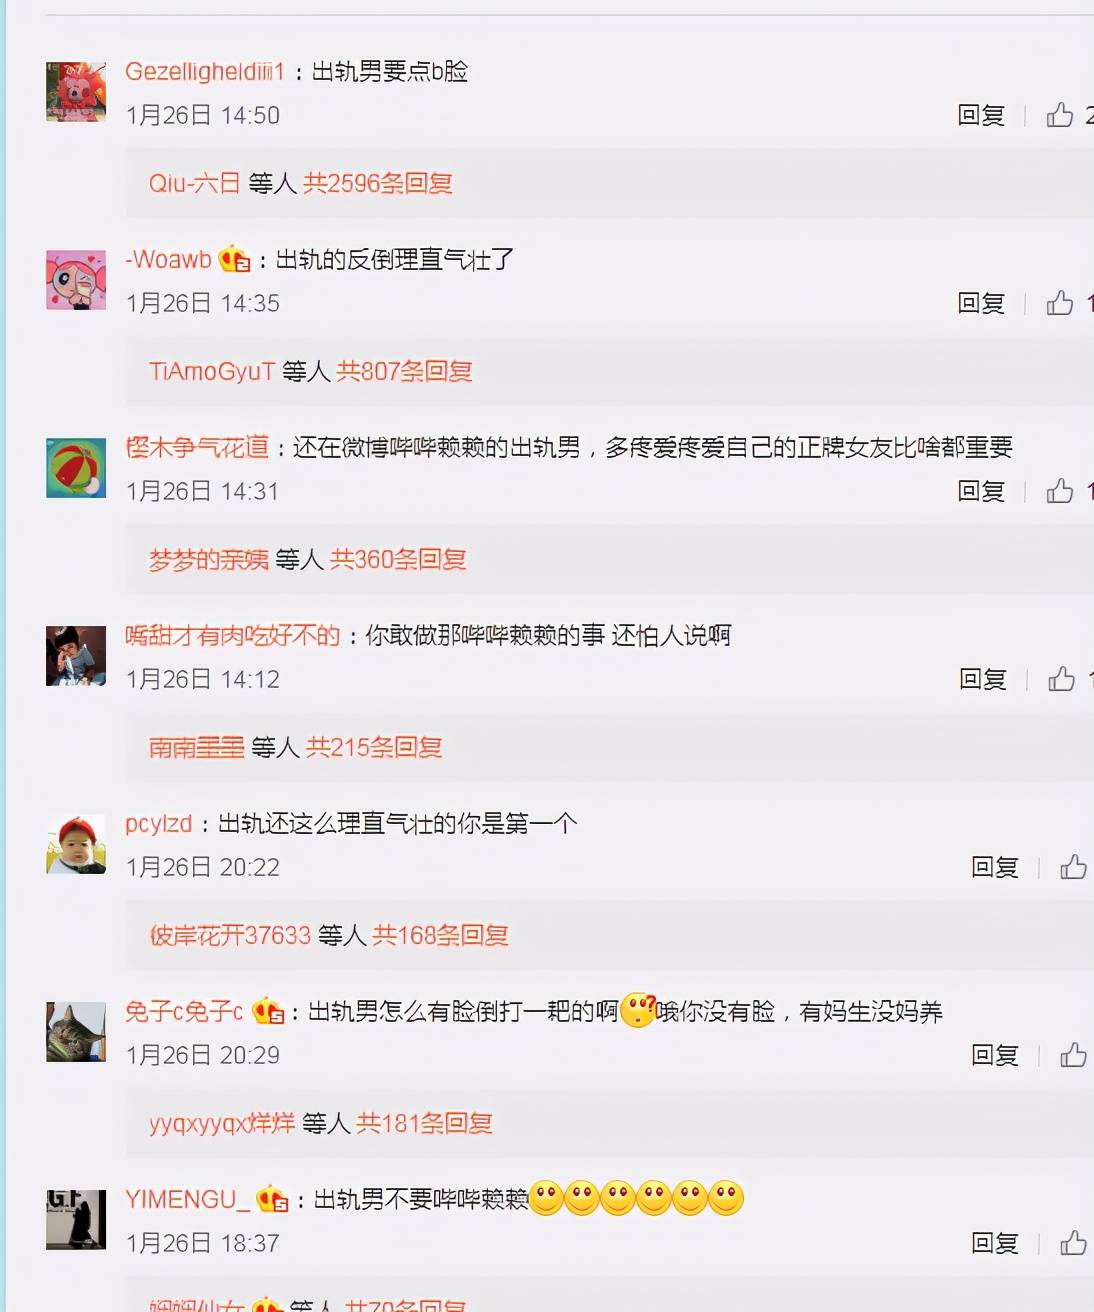The height and width of the screenshot is (1312, 1094).
Task: Click thumbs-up on -Woawb's comment
Action: [x=1060, y=303]
